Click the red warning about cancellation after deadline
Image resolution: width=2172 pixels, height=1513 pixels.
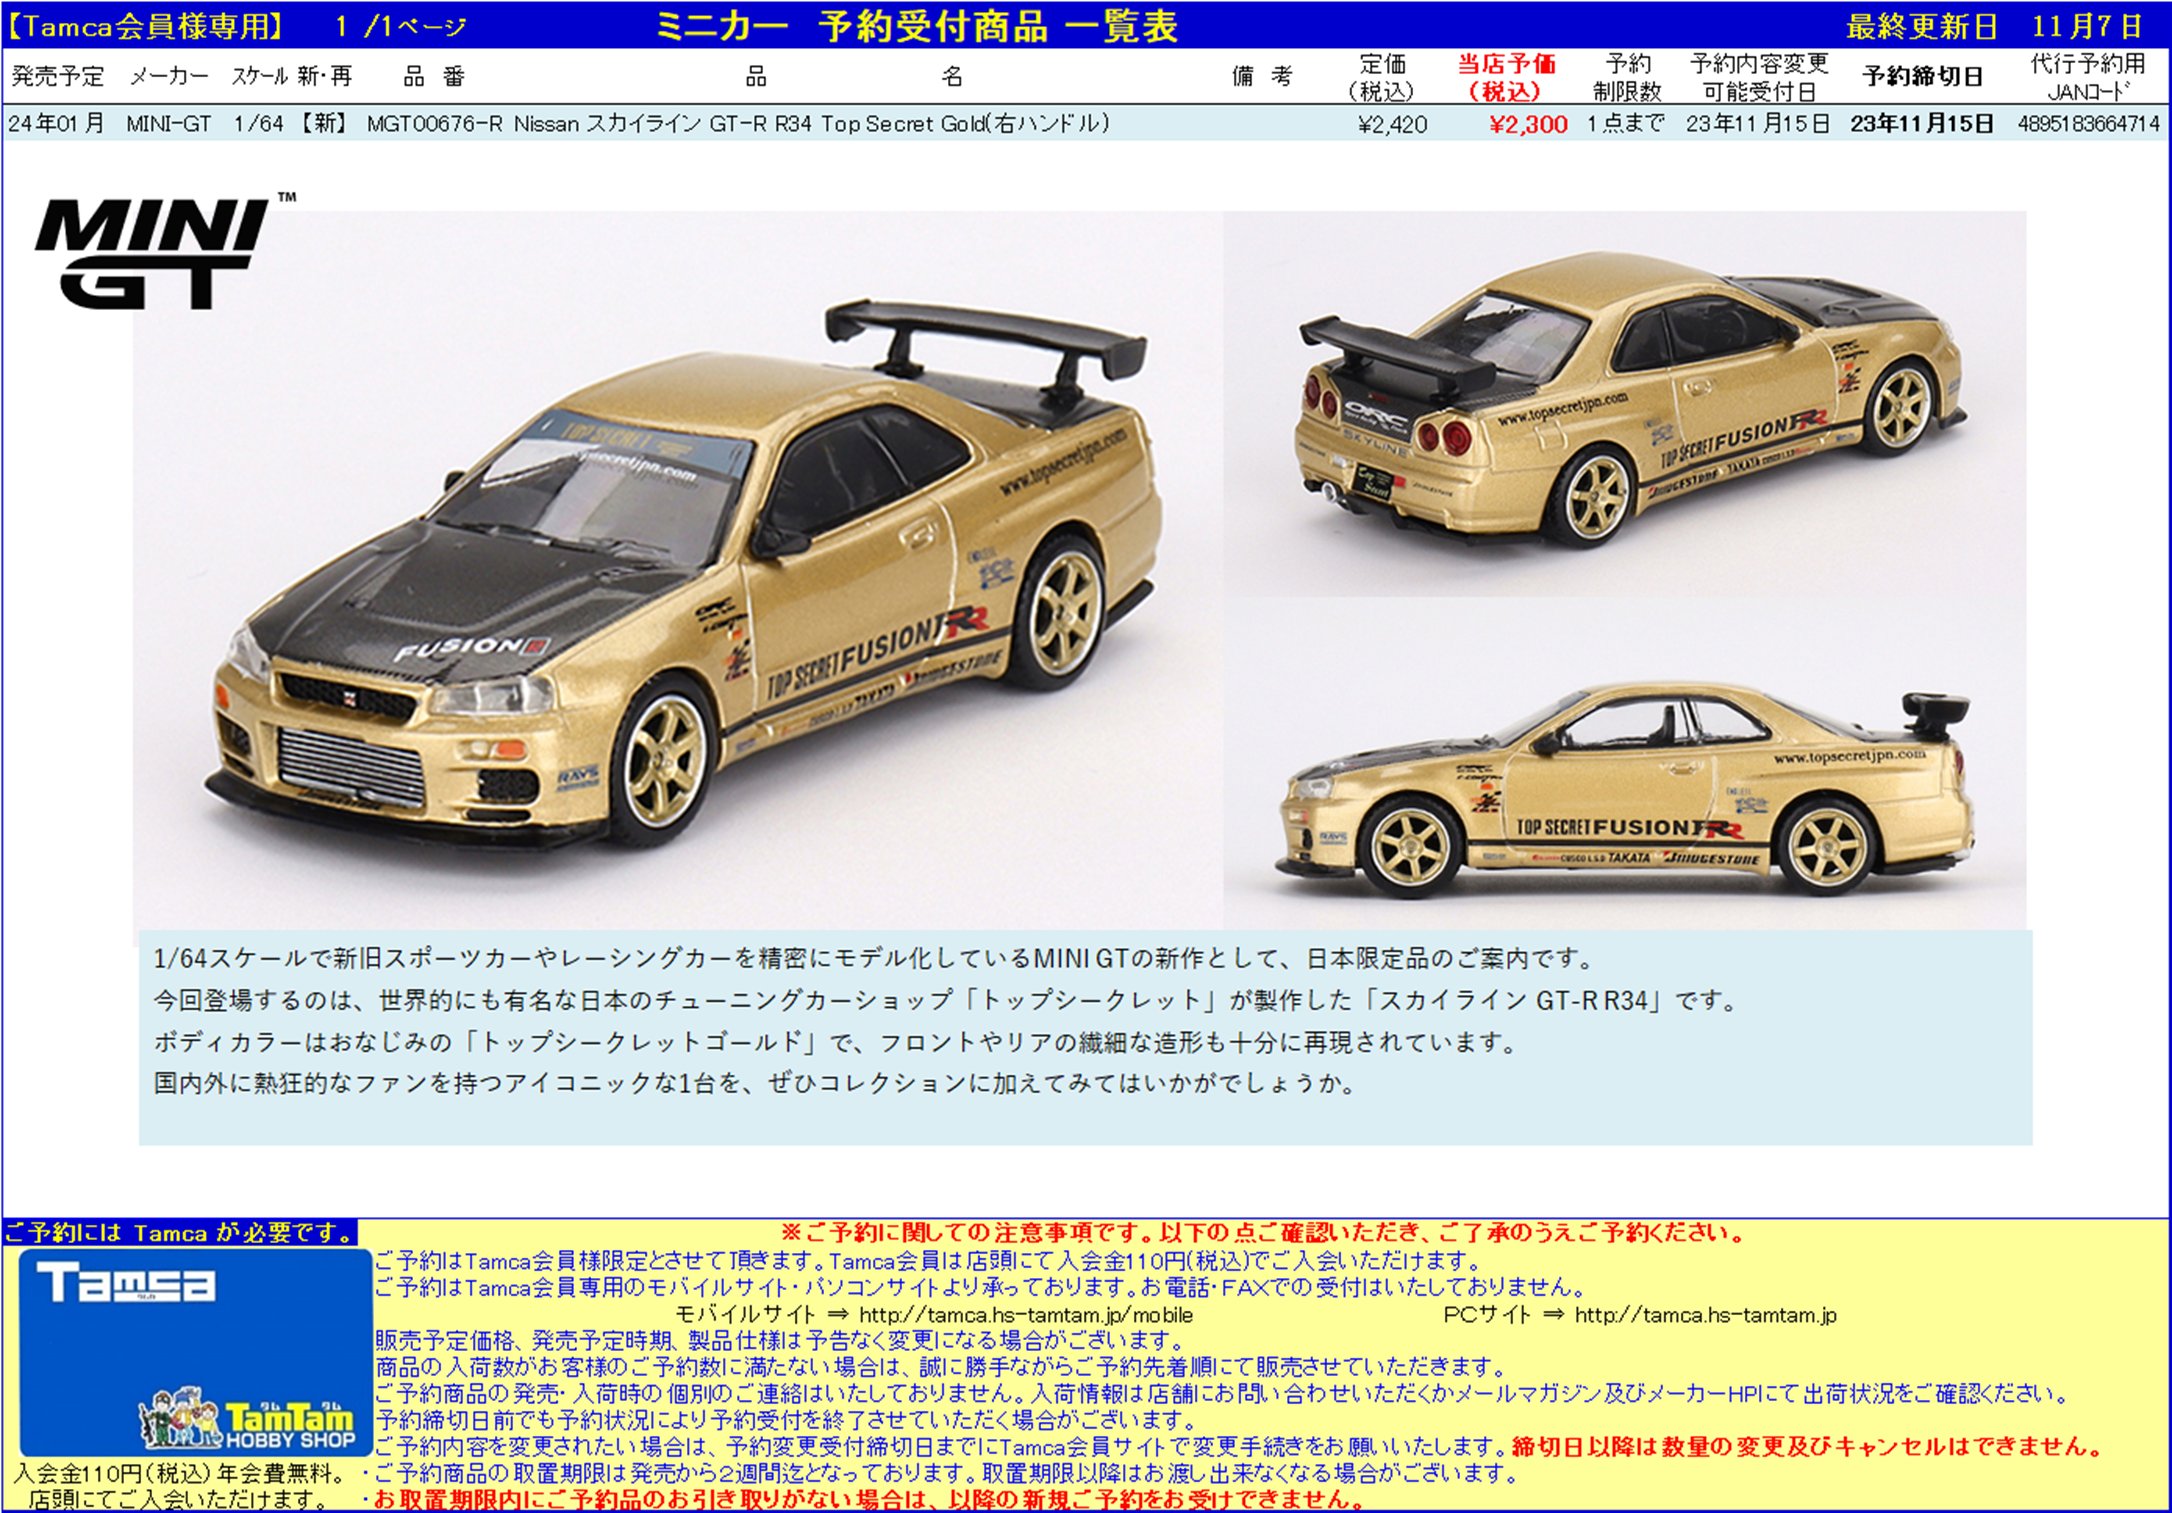[x=1808, y=1446]
